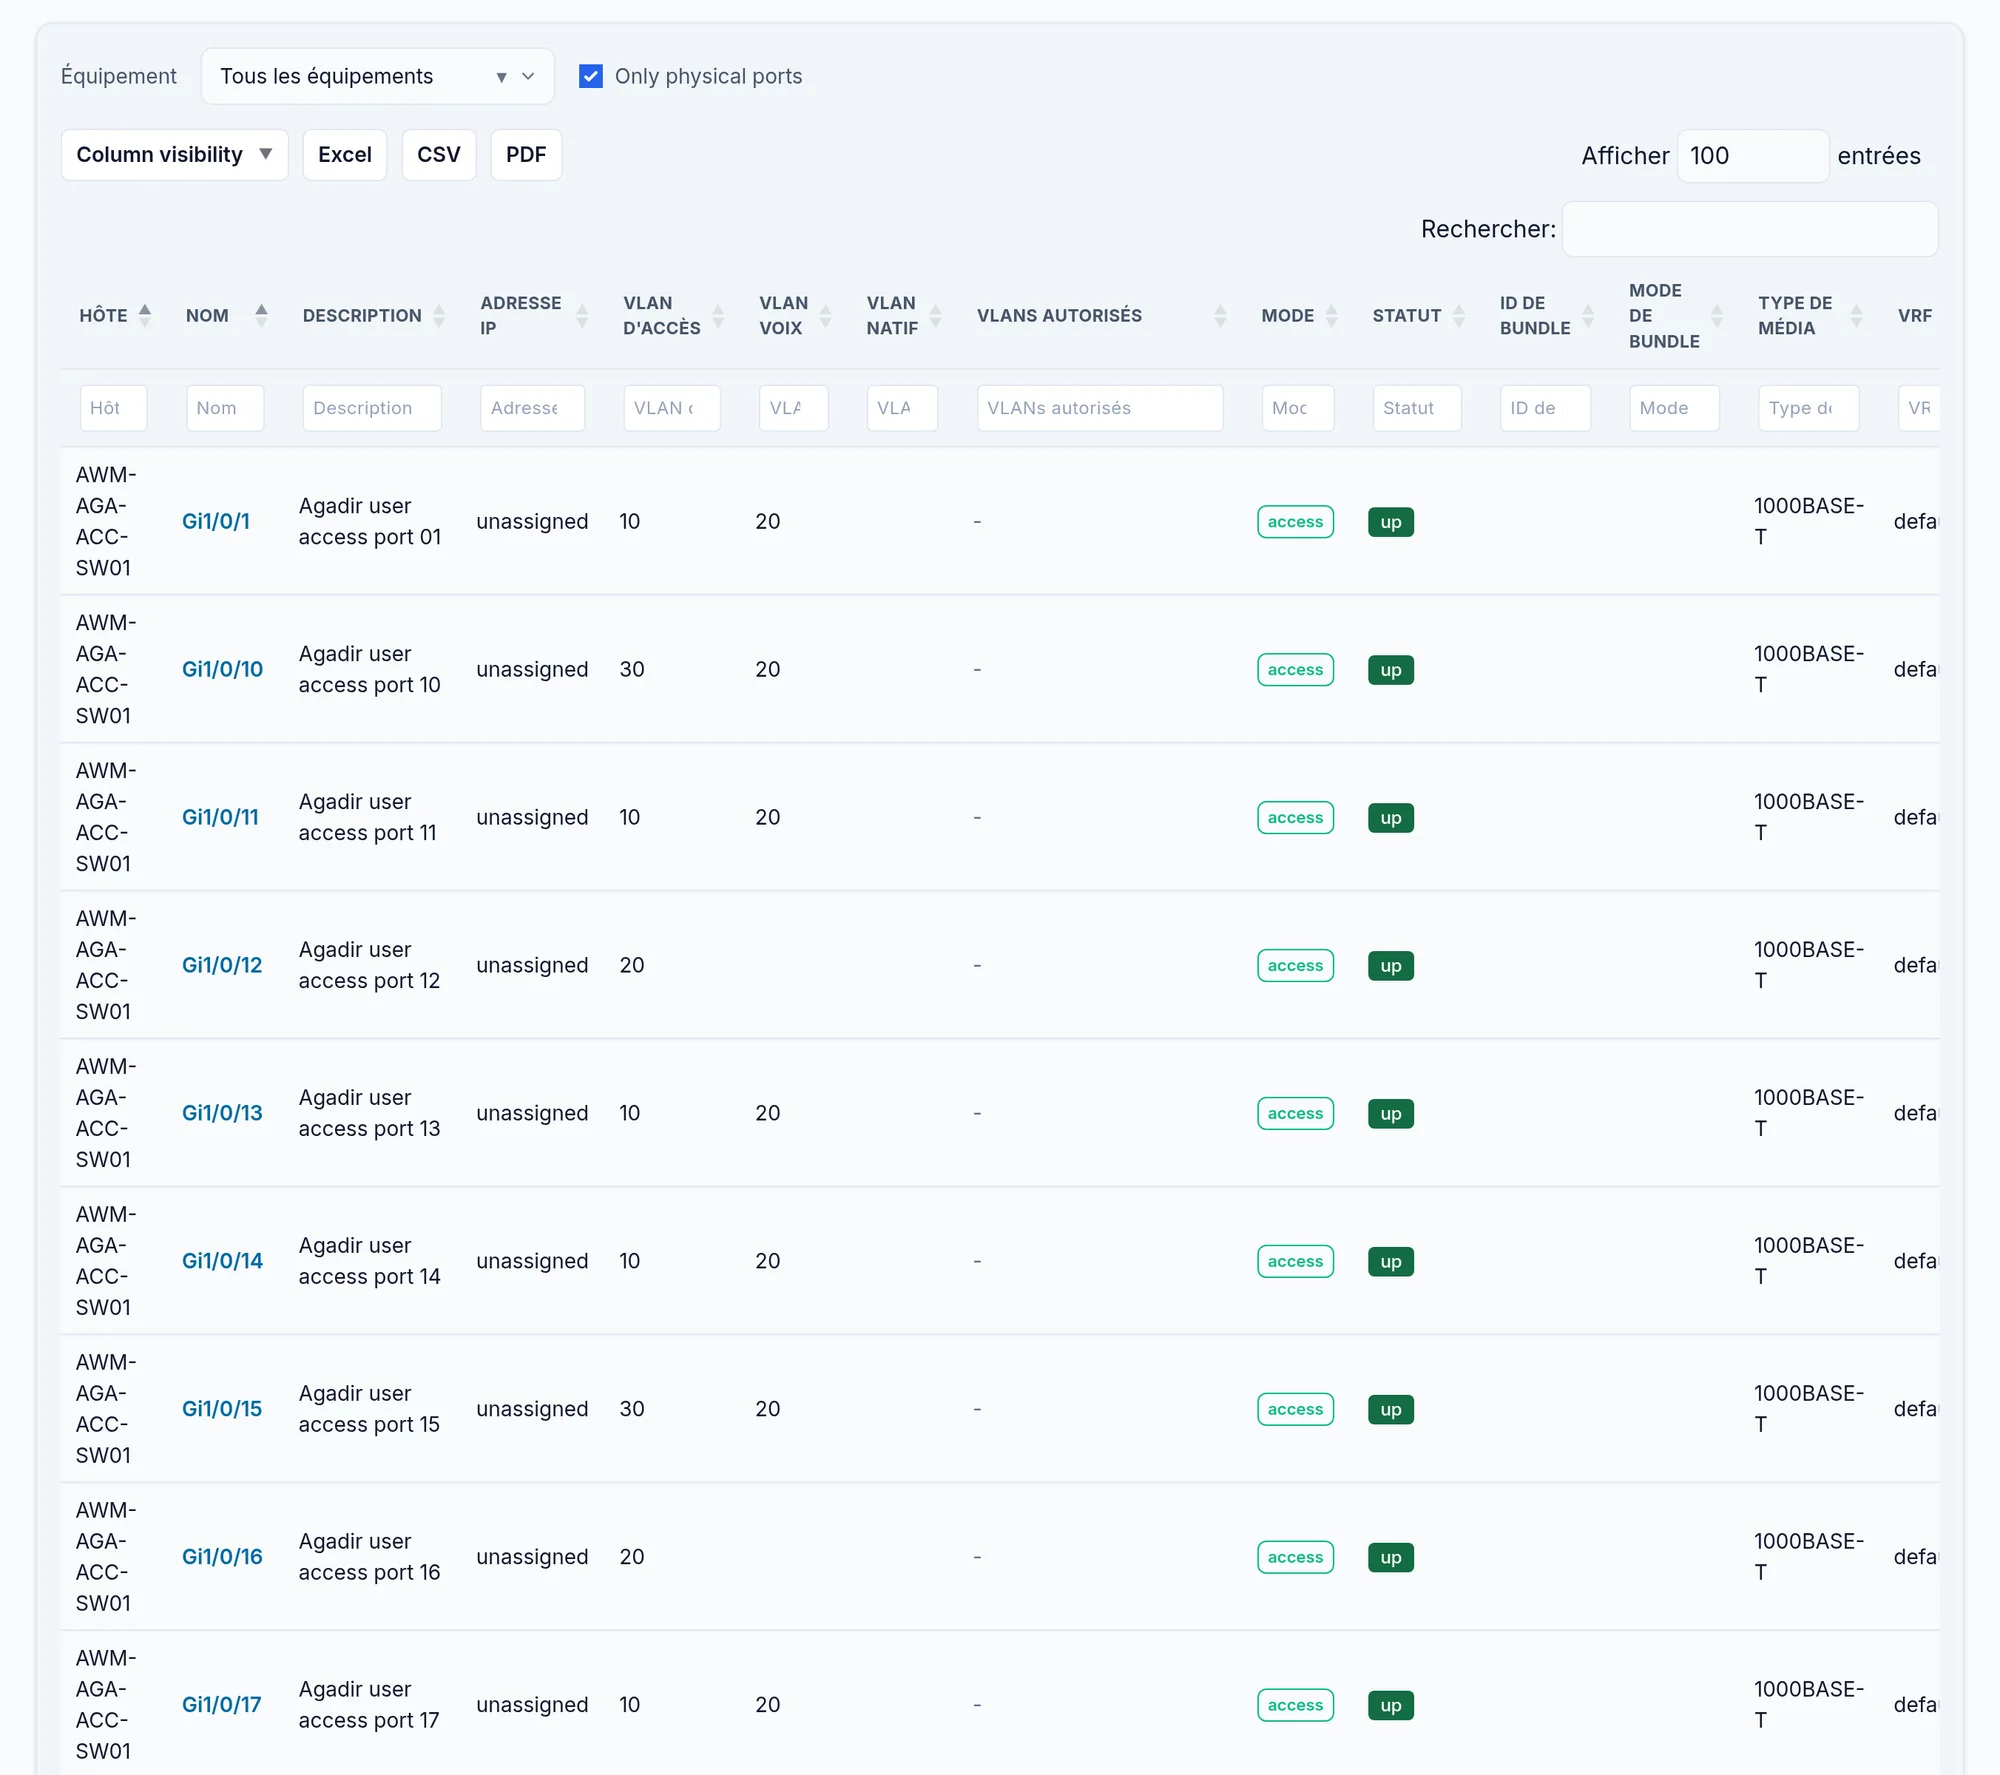Click VLAN 30 cell for Gi1/0/10
The height and width of the screenshot is (1775, 2000).
(x=631, y=669)
